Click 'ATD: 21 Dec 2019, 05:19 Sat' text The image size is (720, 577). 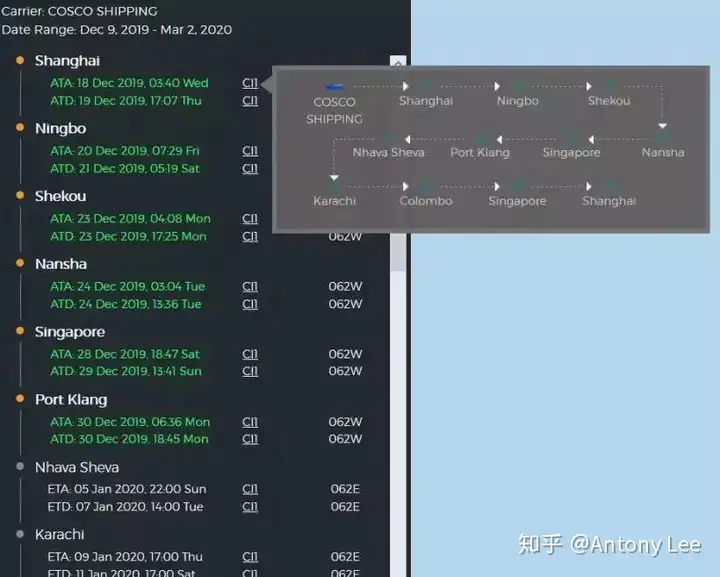(x=125, y=168)
